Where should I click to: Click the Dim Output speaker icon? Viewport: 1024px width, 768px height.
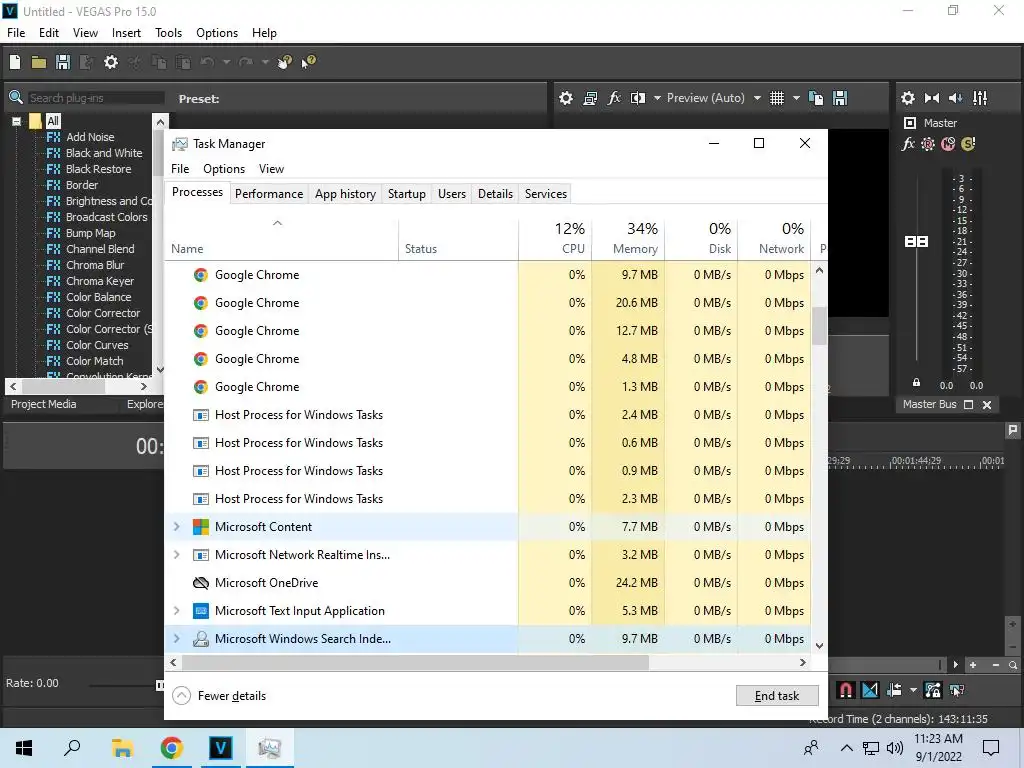click(955, 98)
